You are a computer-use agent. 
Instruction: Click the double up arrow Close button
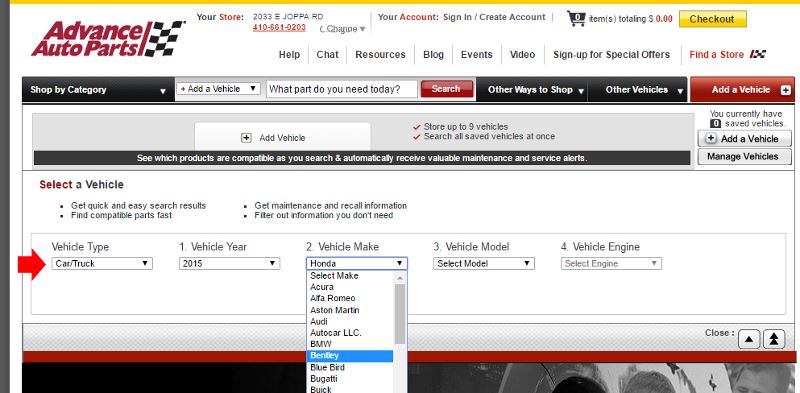(x=773, y=339)
